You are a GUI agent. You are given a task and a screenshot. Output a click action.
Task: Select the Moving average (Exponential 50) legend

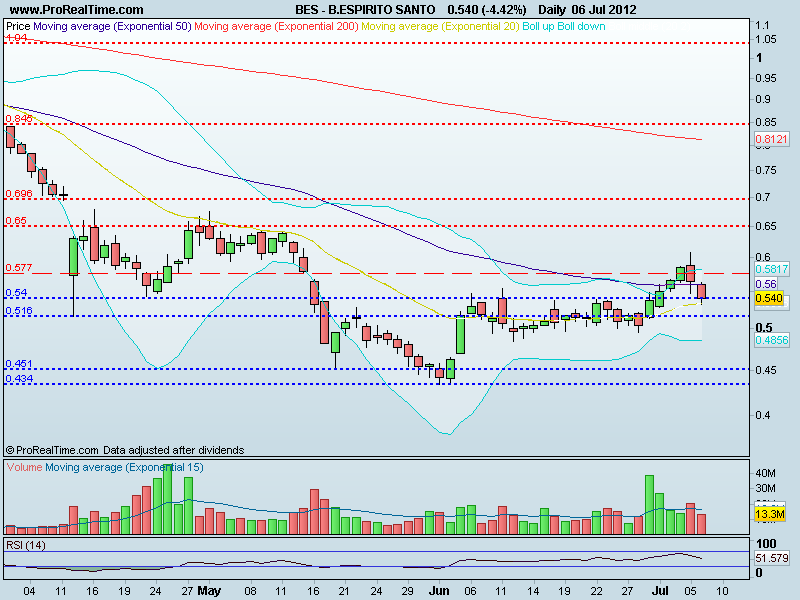click(112, 26)
